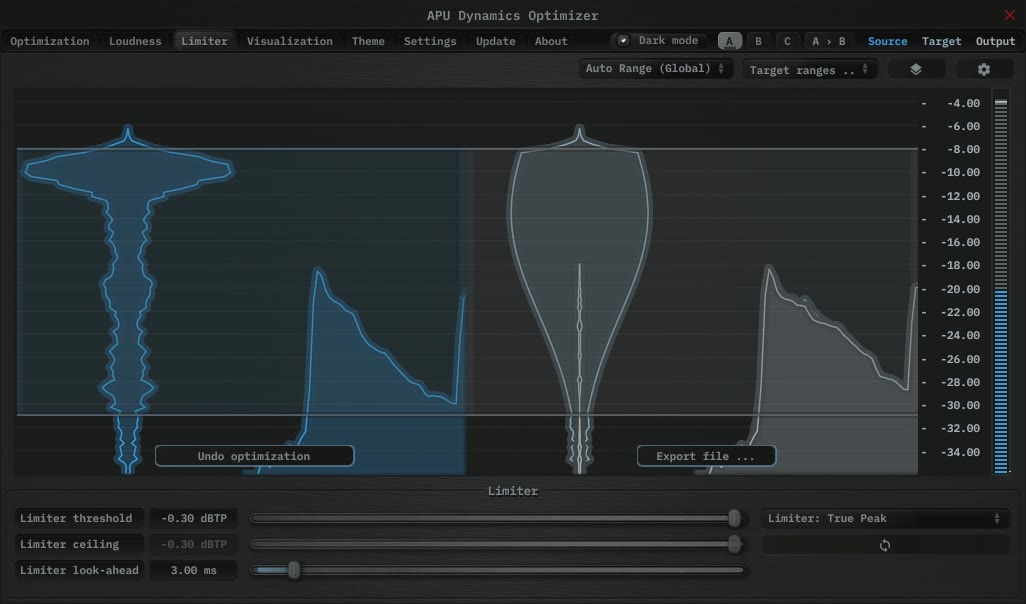The height and width of the screenshot is (604, 1026).
Task: Click the Limiter threshold slider handle
Action: point(734,518)
